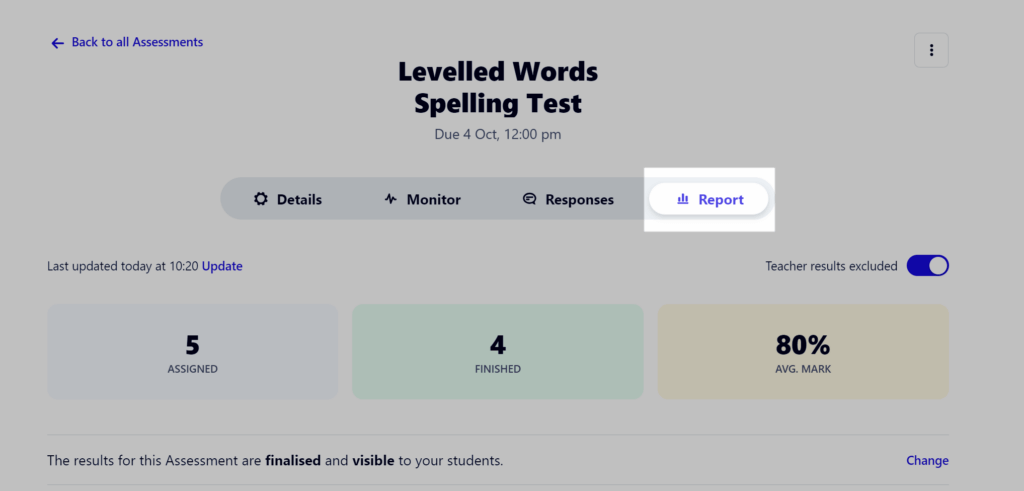Image resolution: width=1024 pixels, height=491 pixels.
Task: Click the Assigned count card
Action: point(193,352)
